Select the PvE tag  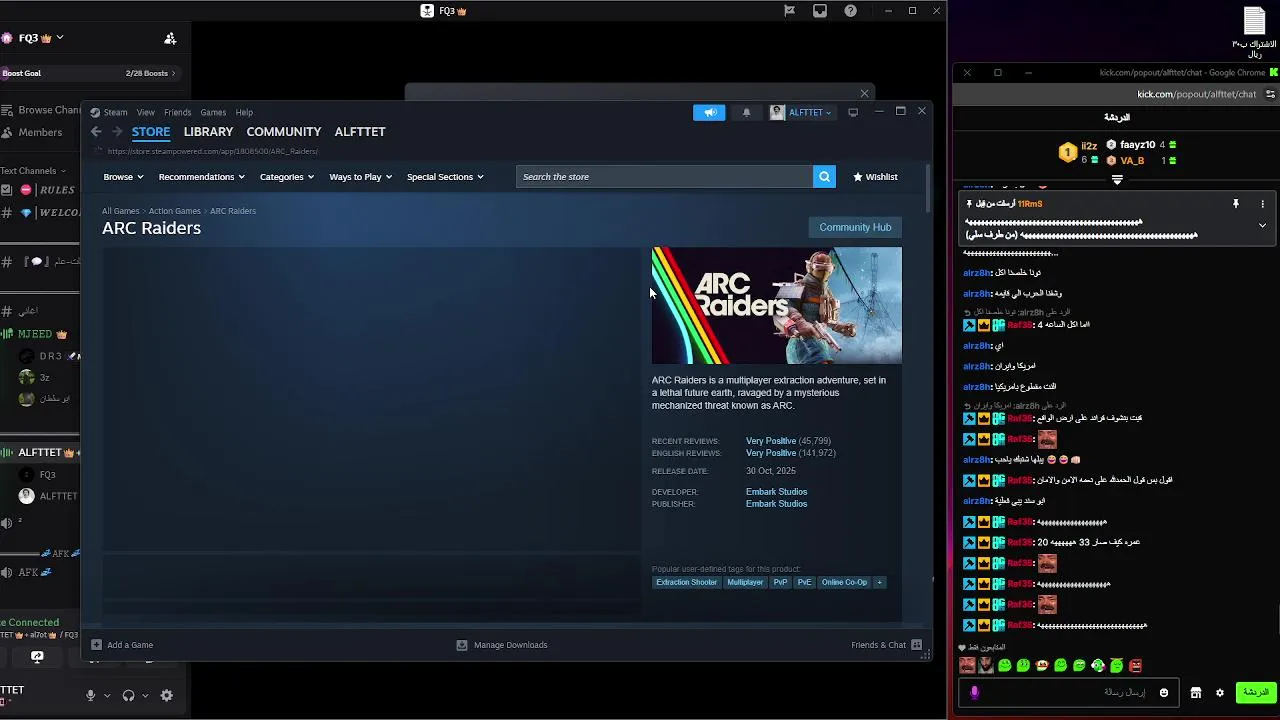pos(804,582)
